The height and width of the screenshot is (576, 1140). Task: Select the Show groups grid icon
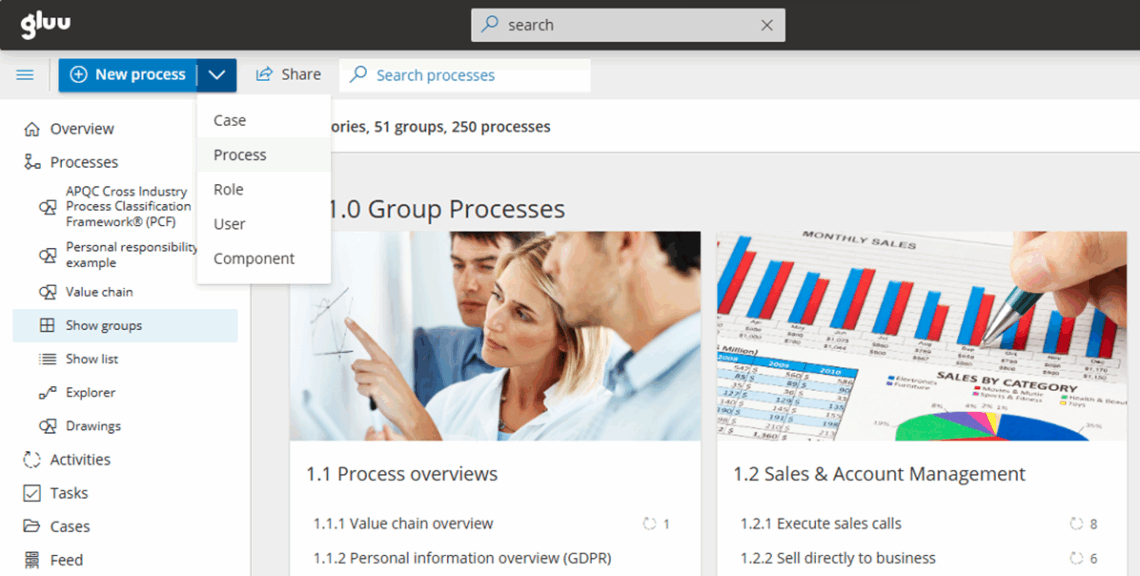coord(47,325)
